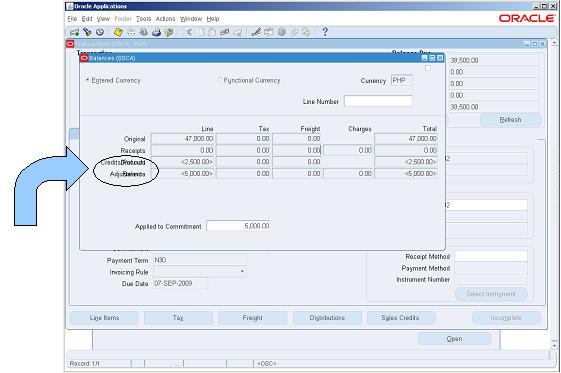Click the New record toolbar icon
Image resolution: width=561 pixels, height=373 pixels.
coord(75,32)
